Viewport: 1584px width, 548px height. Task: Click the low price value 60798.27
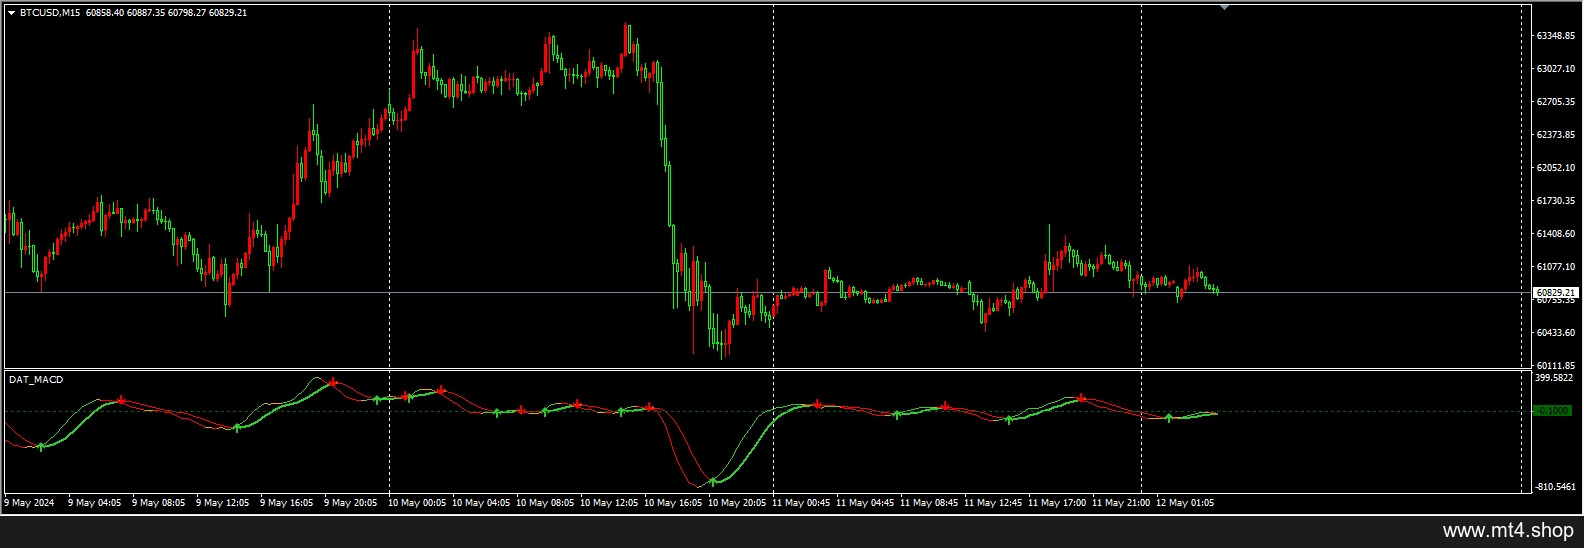pyautogui.click(x=187, y=13)
